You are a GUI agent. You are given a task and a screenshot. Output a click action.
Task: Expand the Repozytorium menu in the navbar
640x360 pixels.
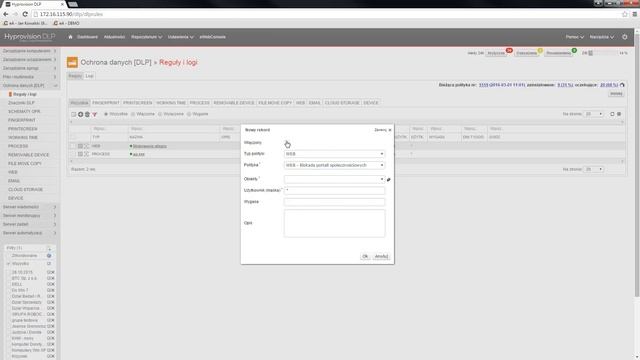click(147, 37)
